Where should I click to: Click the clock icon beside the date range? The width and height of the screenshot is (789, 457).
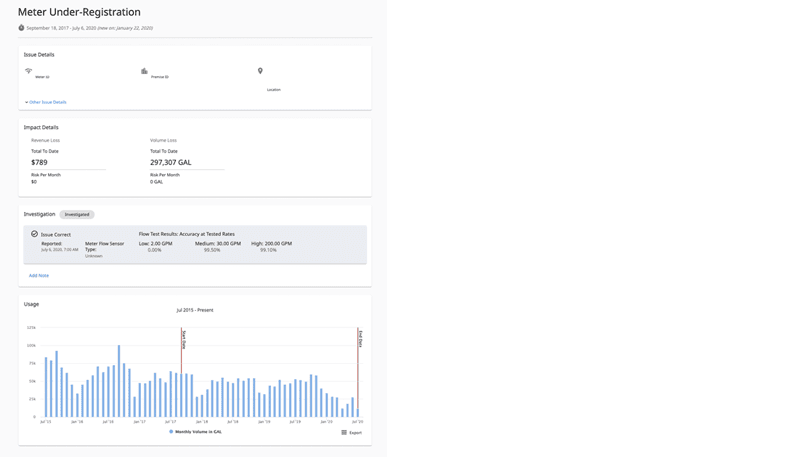point(21,28)
